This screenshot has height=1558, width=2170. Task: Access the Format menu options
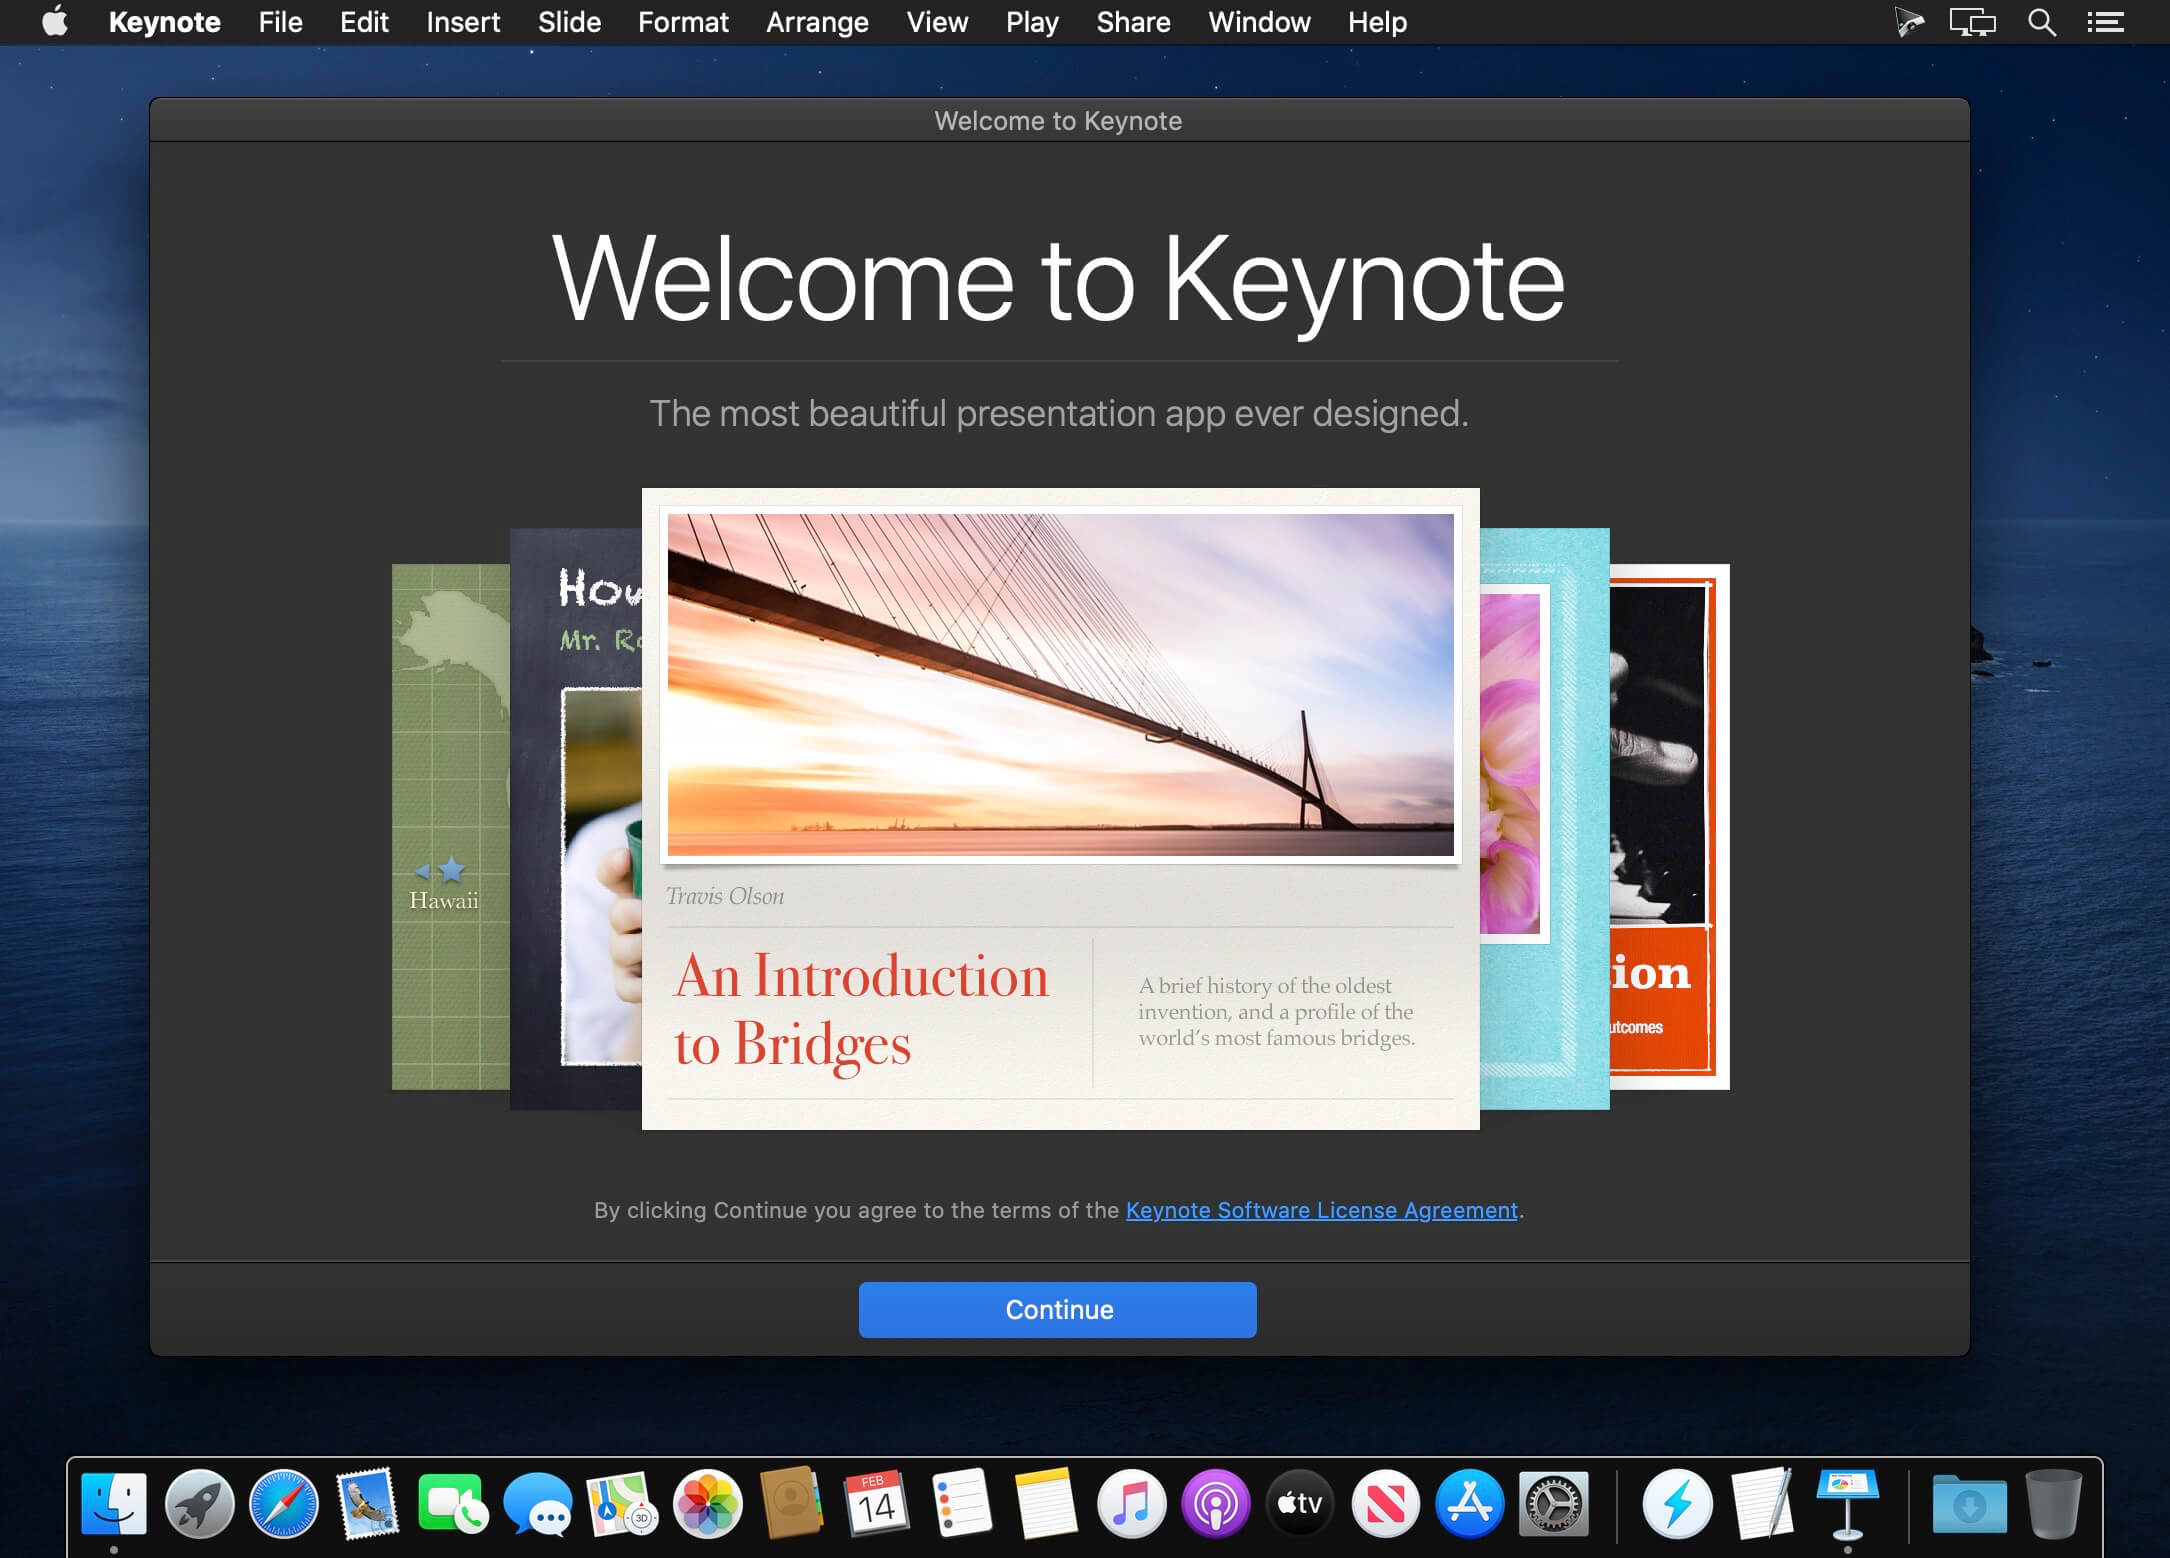[679, 22]
